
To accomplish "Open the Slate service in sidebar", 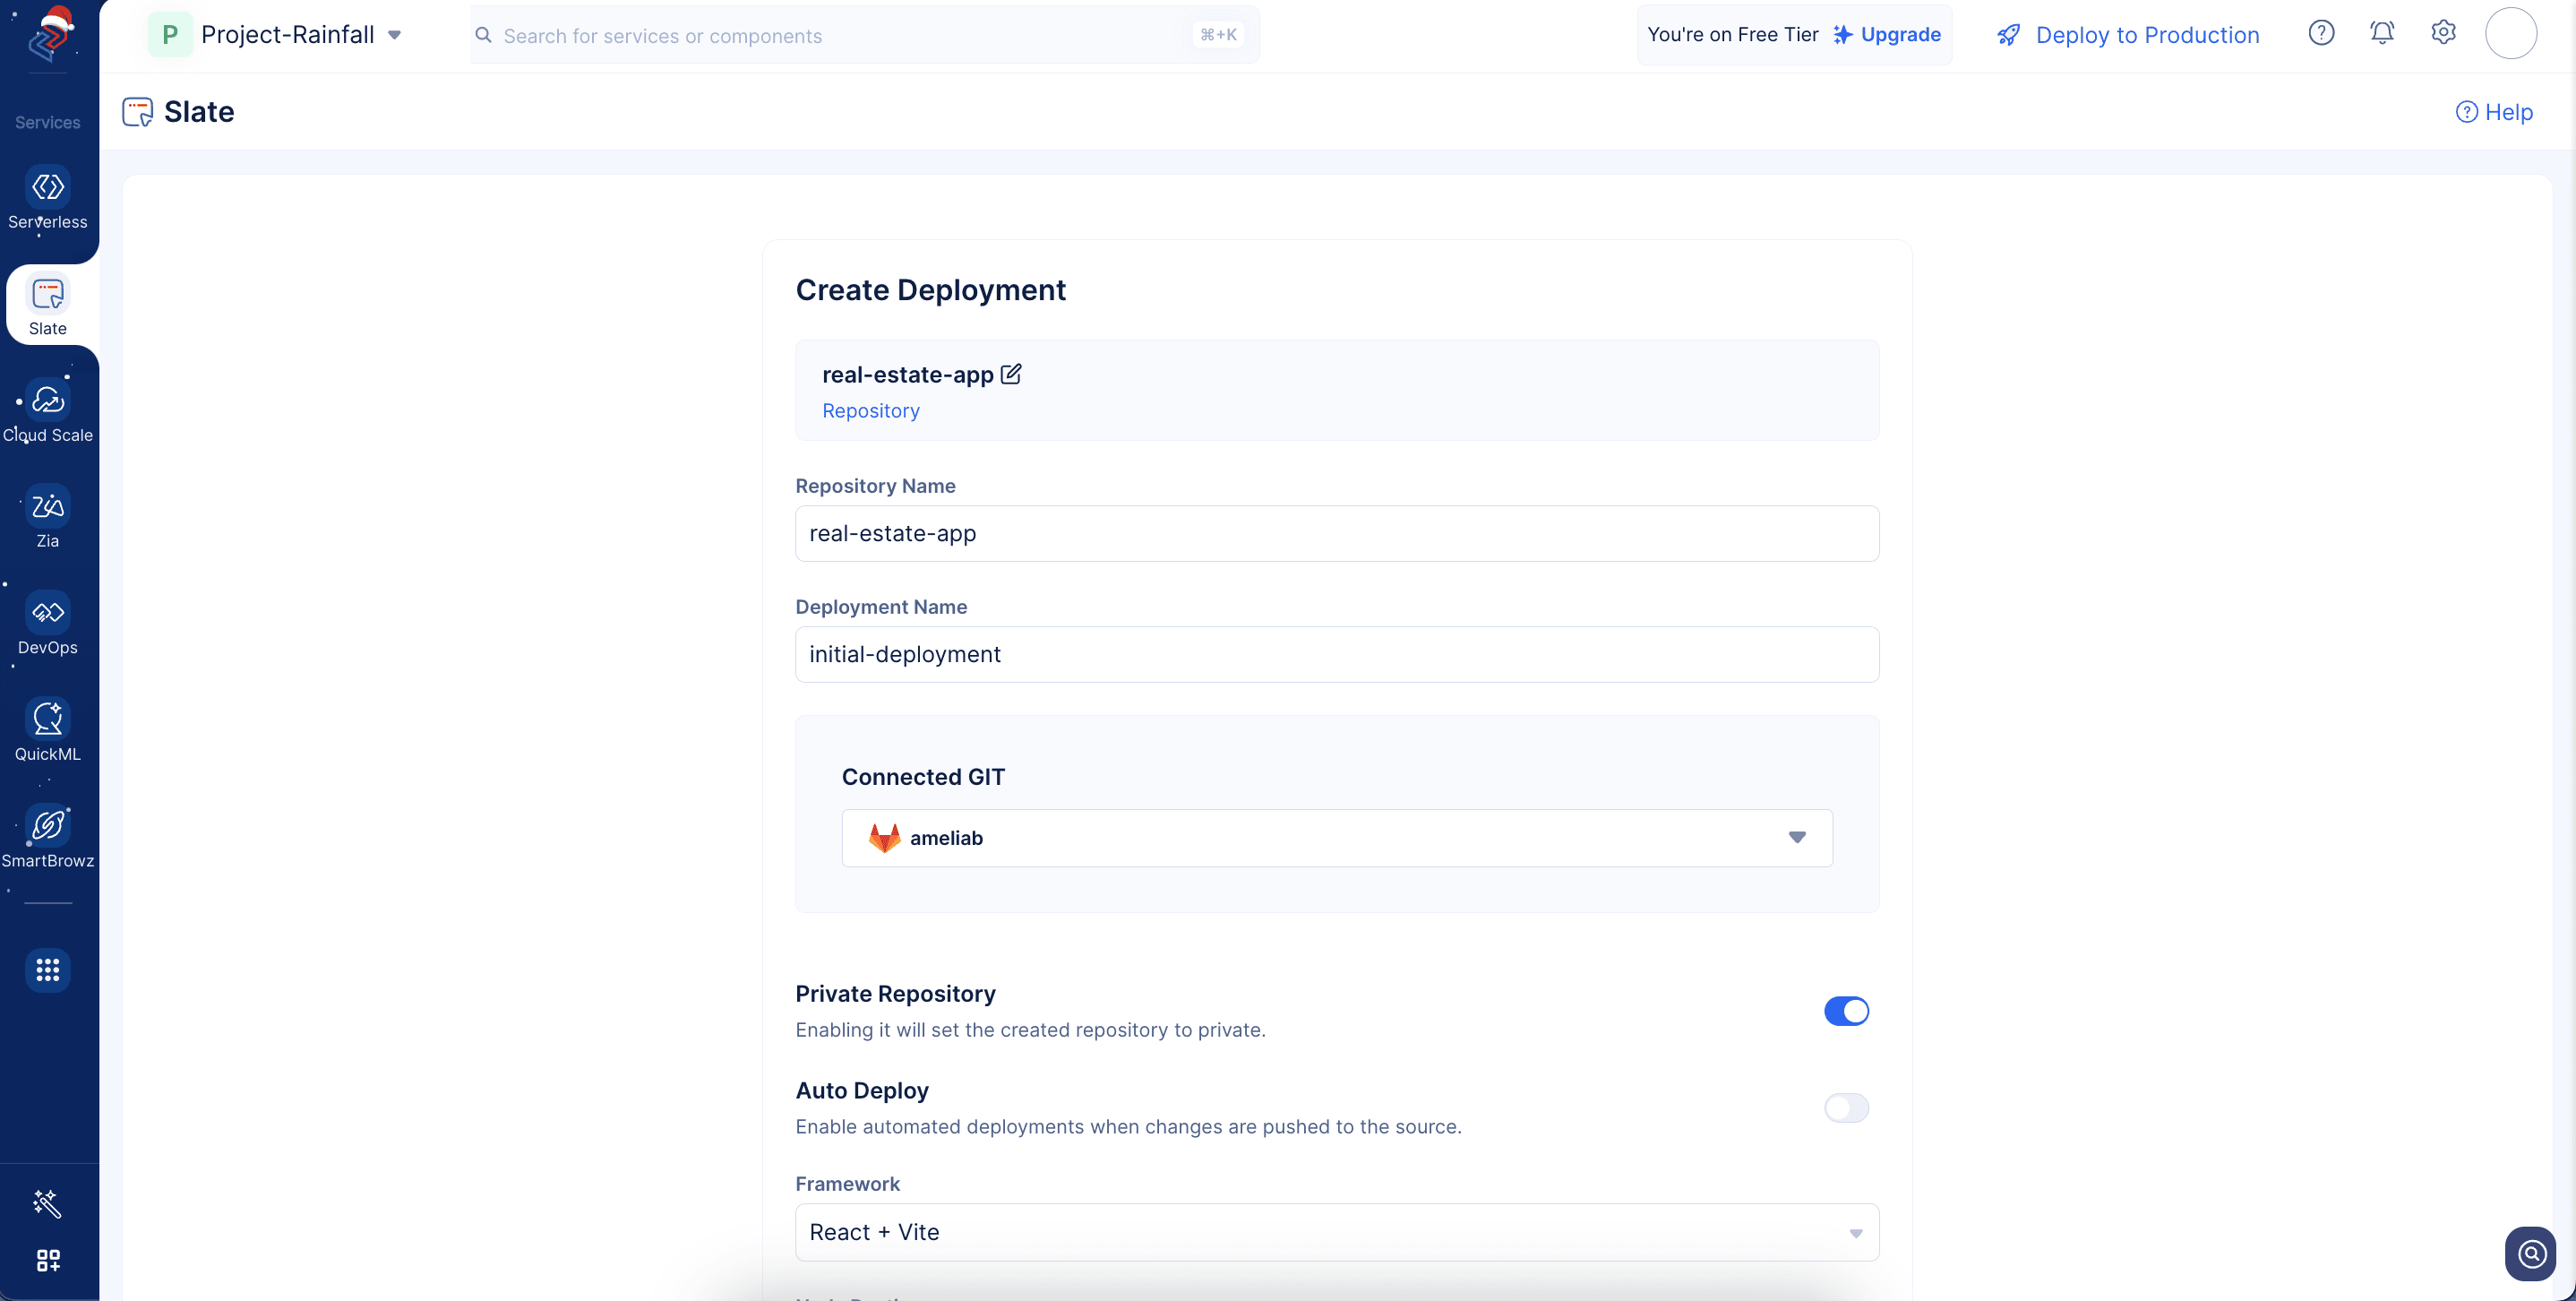I will pyautogui.click(x=48, y=305).
